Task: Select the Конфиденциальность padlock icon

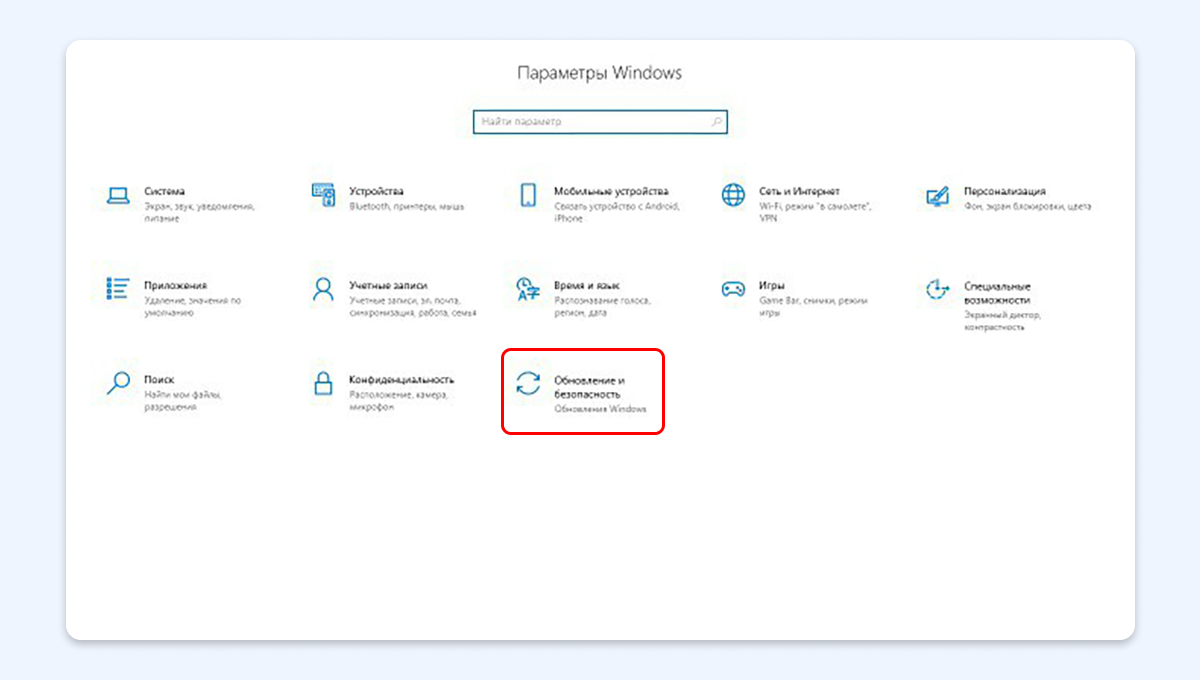Action: point(323,384)
